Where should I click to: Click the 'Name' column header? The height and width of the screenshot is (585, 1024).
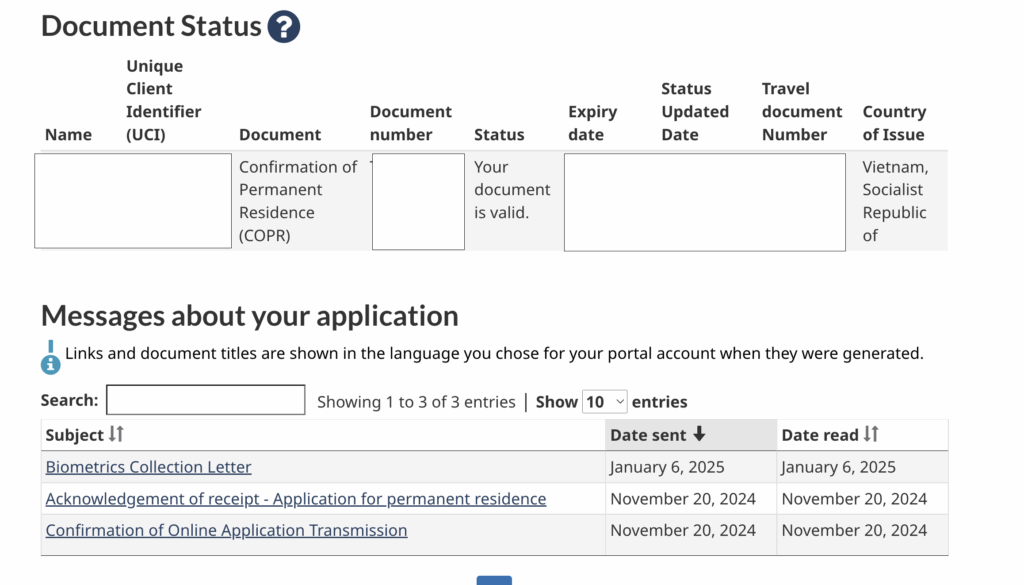pyautogui.click(x=68, y=134)
